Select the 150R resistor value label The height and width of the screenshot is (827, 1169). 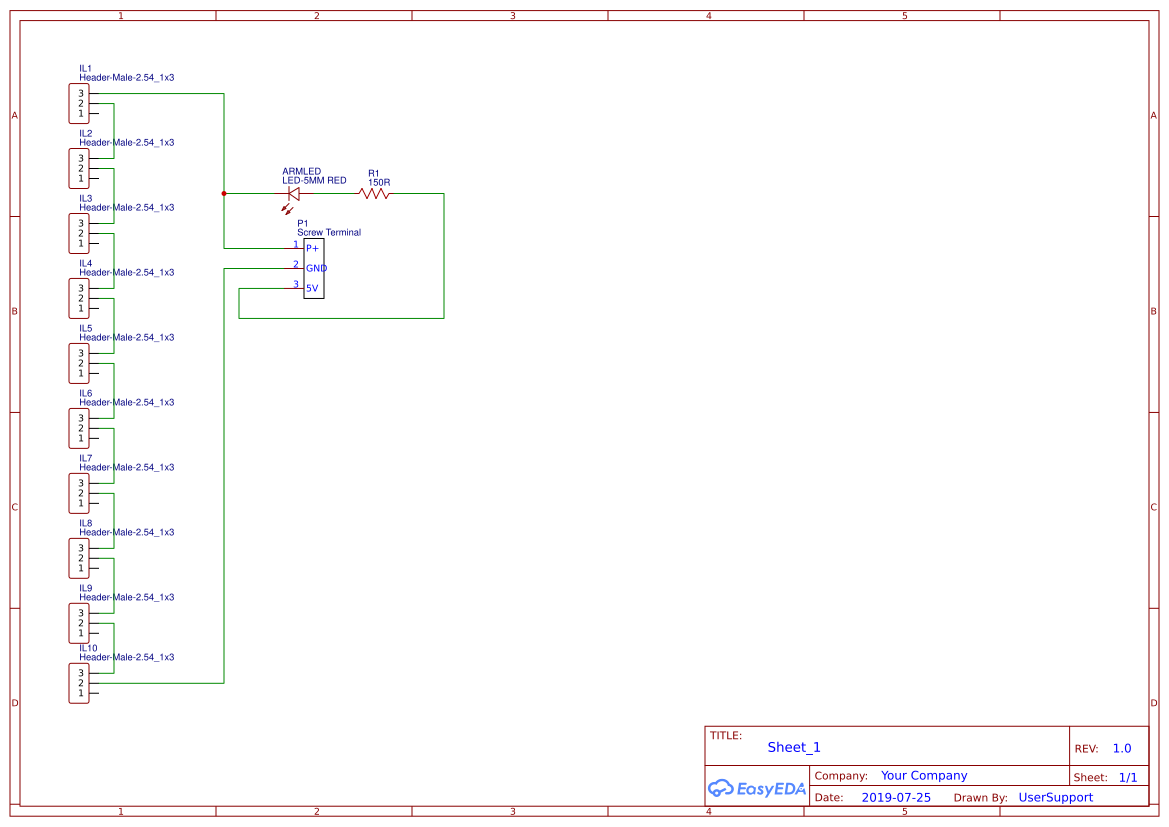(x=379, y=183)
